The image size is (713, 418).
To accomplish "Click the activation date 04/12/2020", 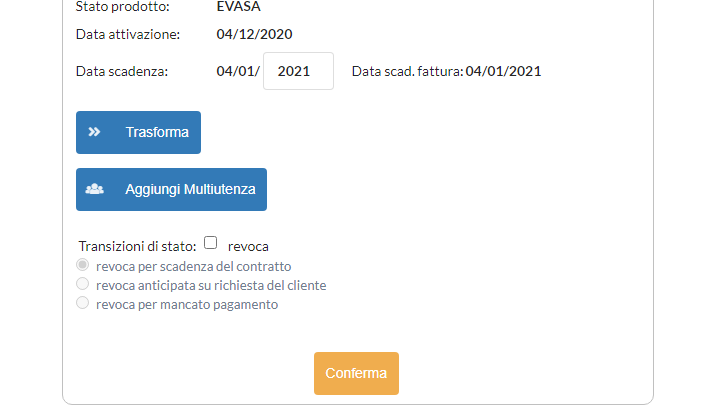I will 254,35.
